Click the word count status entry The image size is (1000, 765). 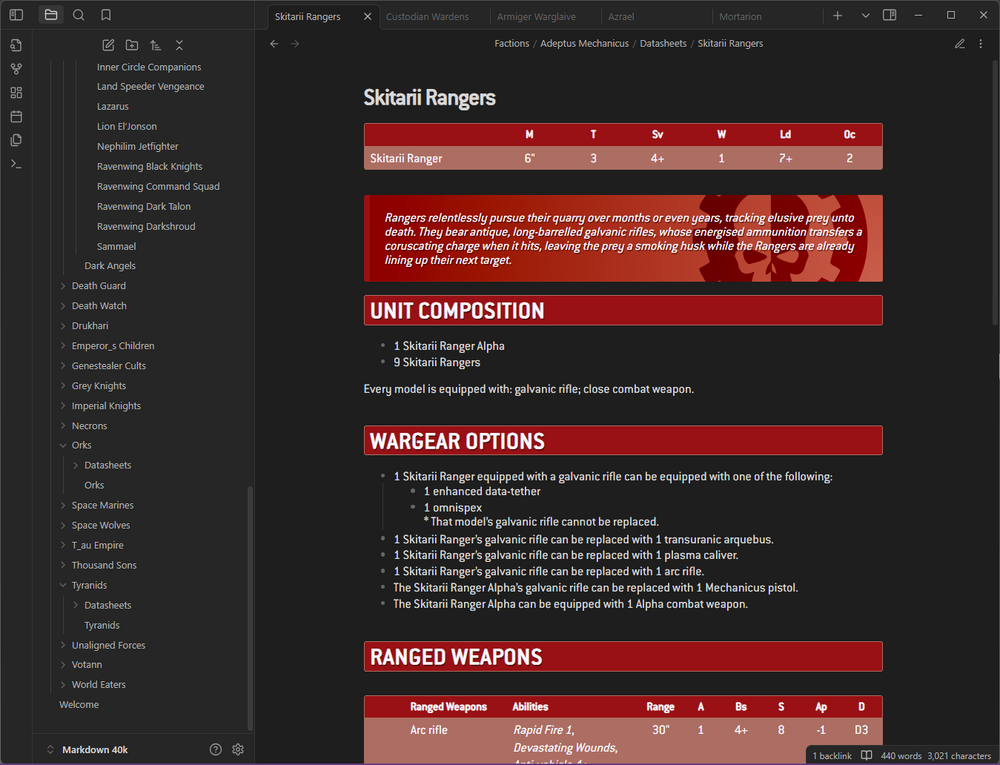901,755
